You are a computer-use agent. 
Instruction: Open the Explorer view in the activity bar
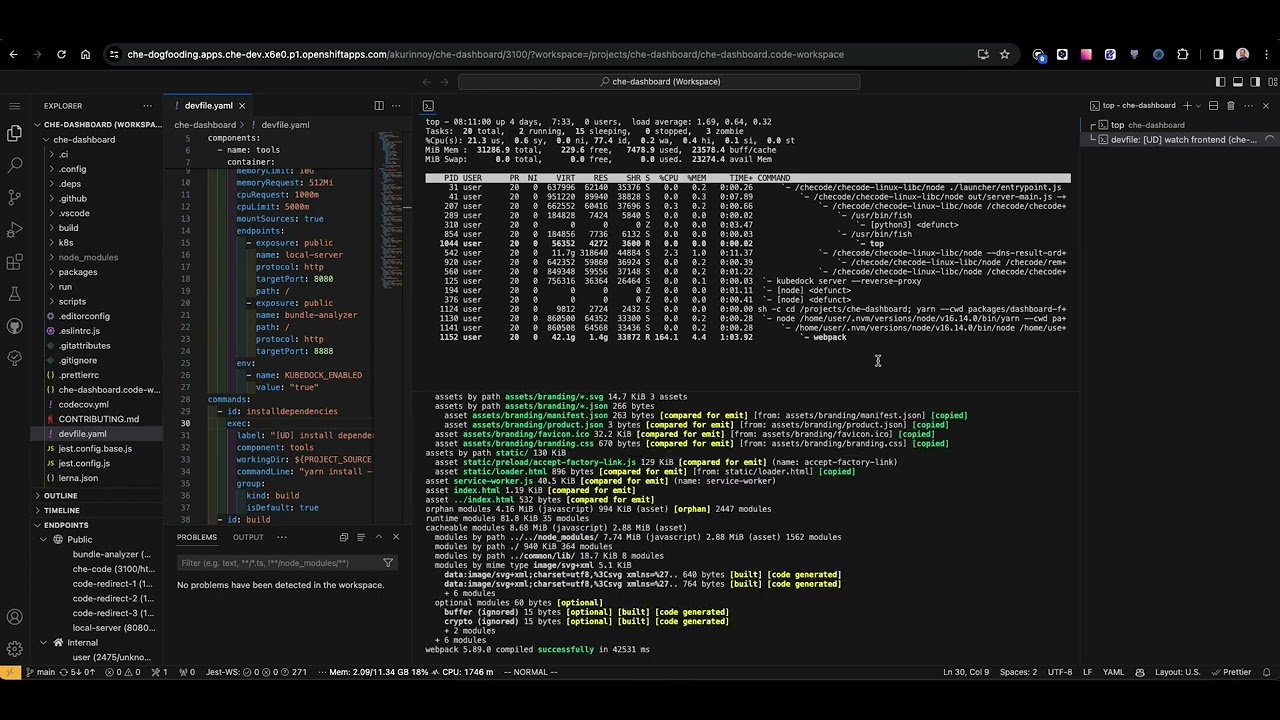(x=15, y=133)
